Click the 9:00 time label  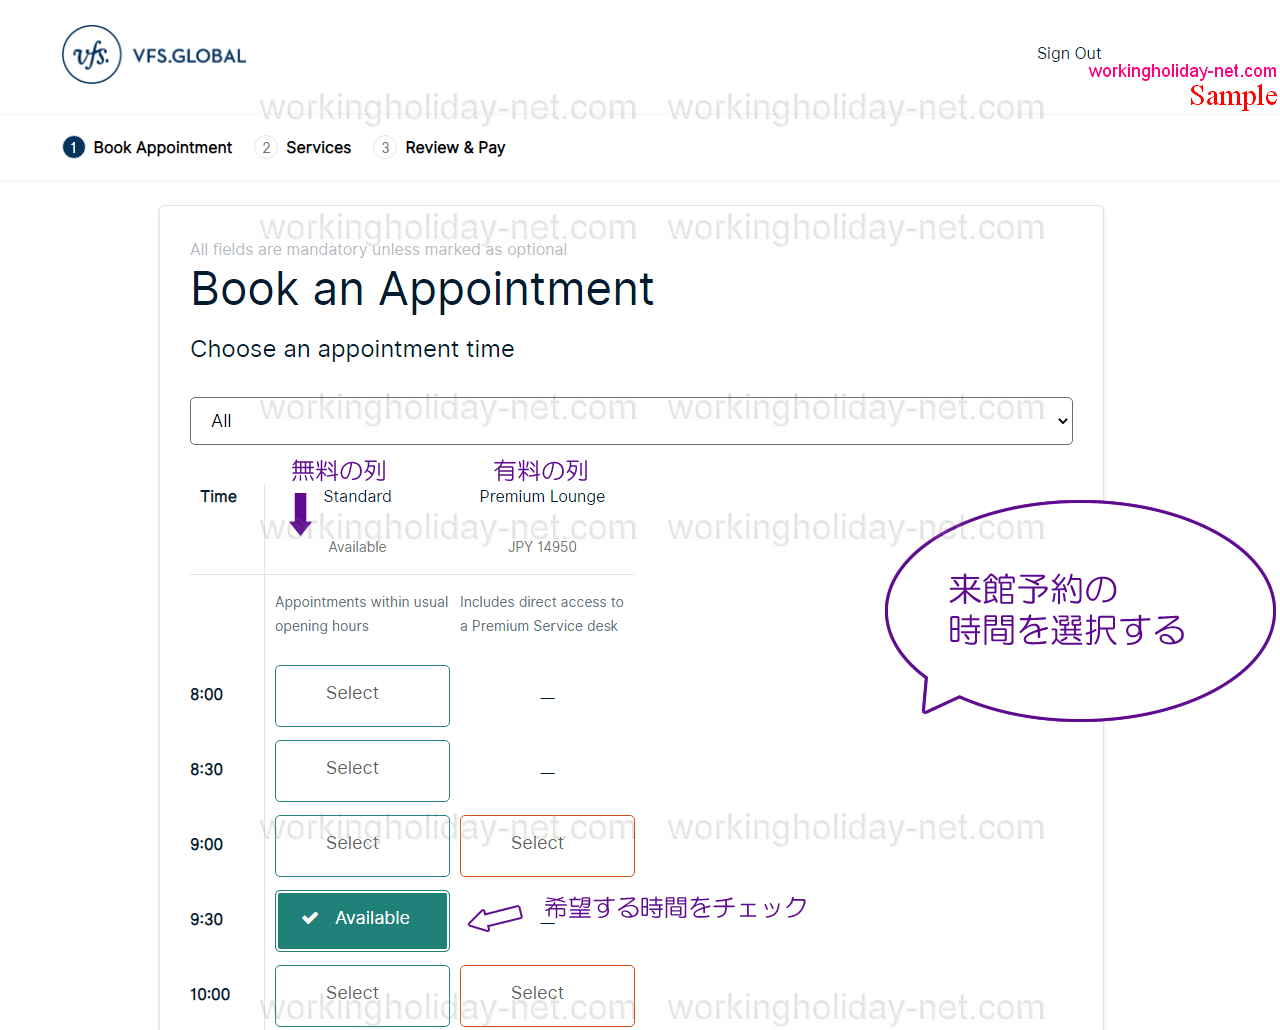pos(206,844)
